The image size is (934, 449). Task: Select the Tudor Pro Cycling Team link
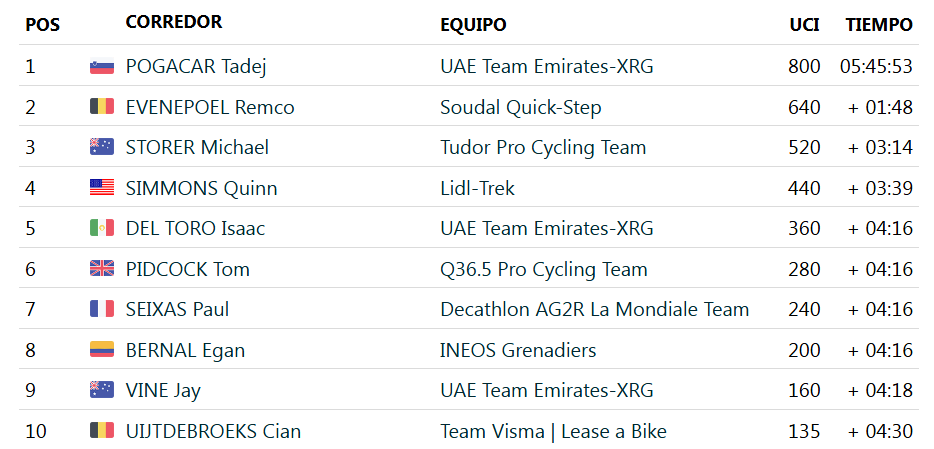pyautogui.click(x=543, y=147)
